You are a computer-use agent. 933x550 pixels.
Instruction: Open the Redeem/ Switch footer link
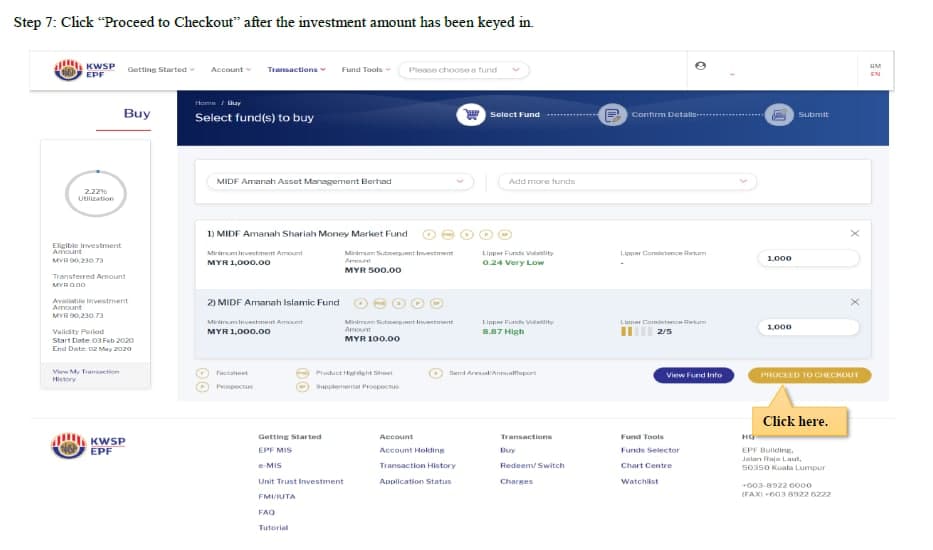(532, 465)
